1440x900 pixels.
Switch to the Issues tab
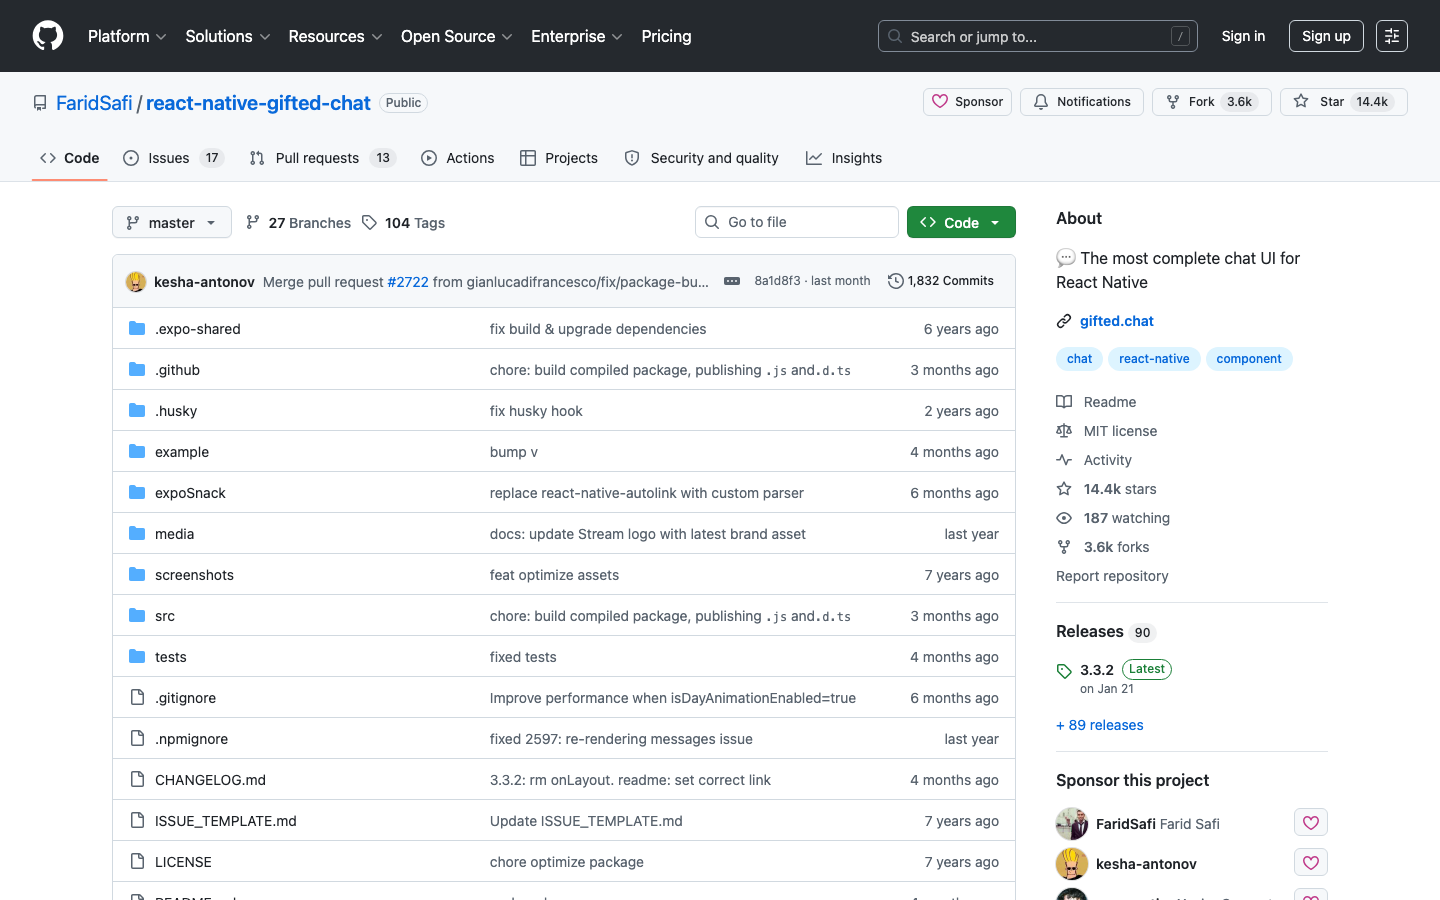tap(173, 158)
